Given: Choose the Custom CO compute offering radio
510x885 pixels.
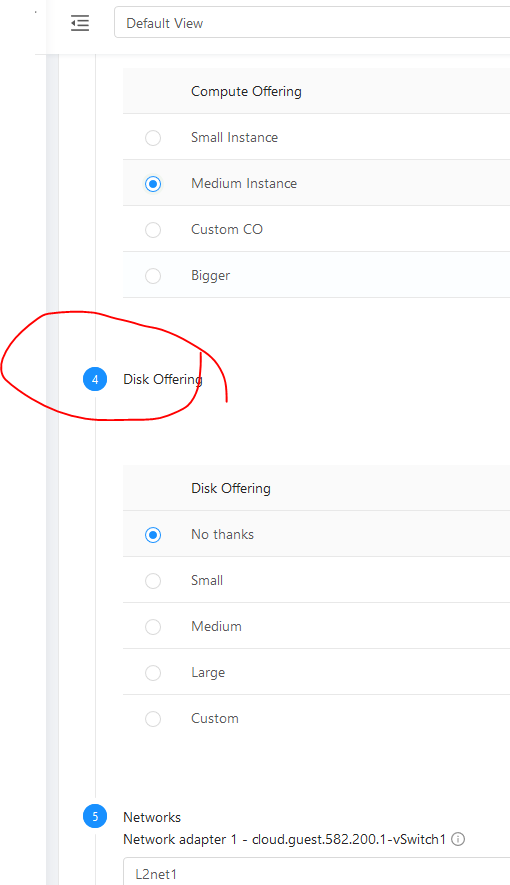Looking at the screenshot, I should (x=153, y=230).
